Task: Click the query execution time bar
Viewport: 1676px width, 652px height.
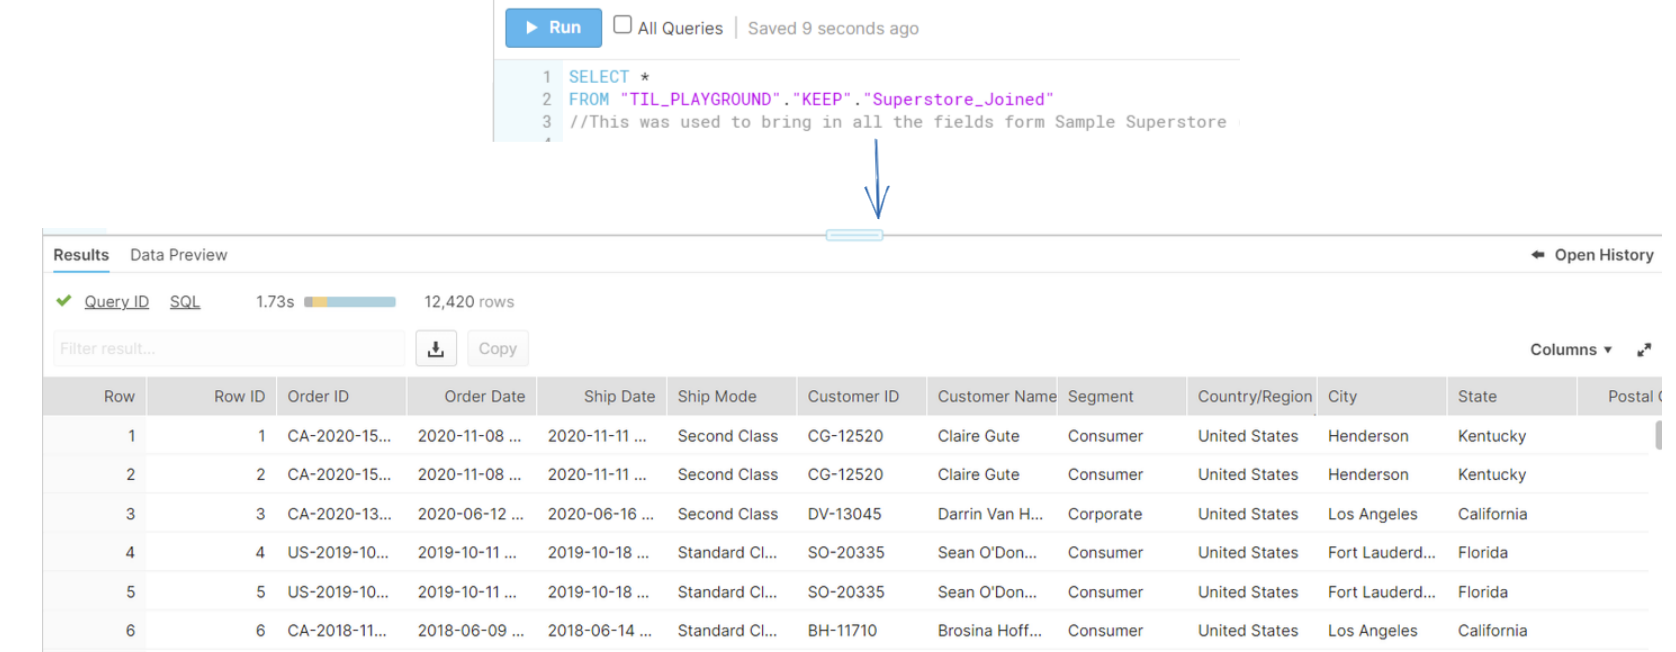Action: coord(350,302)
